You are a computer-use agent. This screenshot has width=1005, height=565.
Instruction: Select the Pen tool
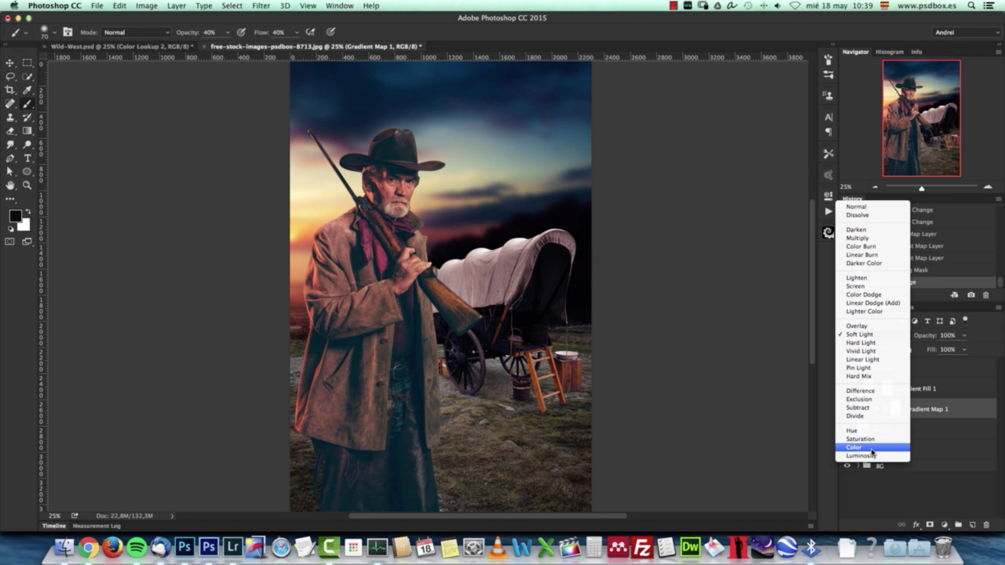10,158
